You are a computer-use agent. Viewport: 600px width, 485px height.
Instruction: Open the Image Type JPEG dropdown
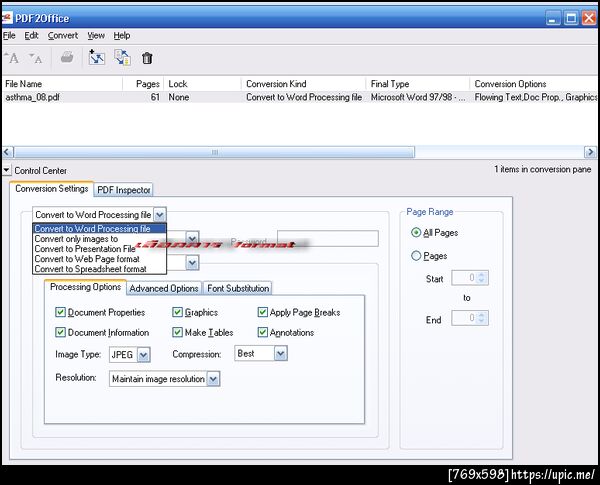143,354
